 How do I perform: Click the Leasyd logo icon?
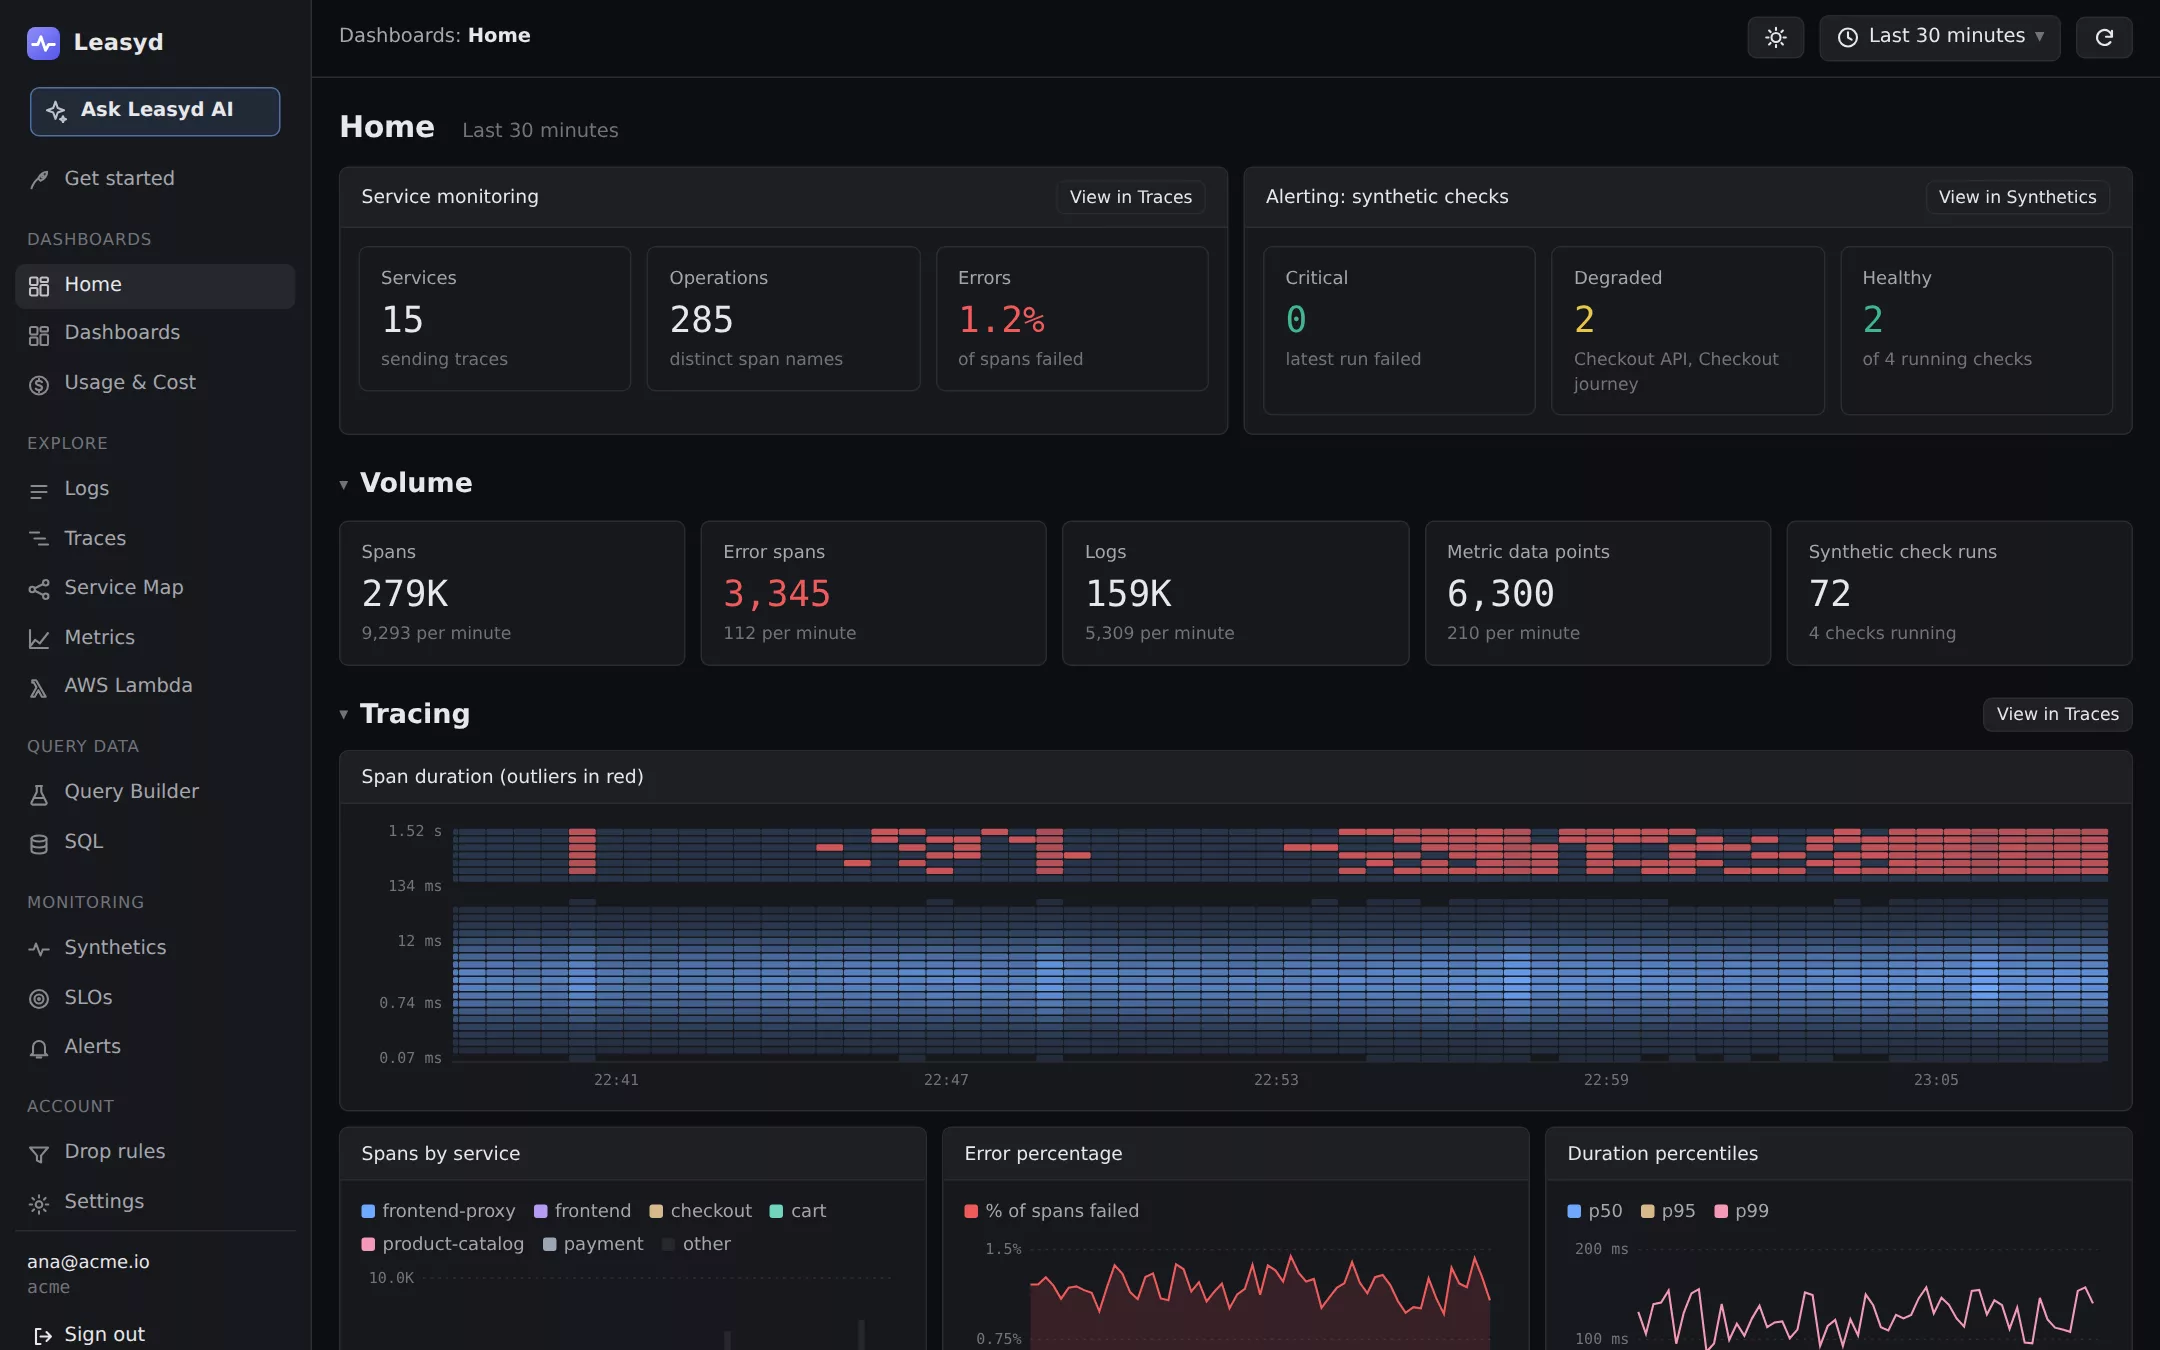(x=43, y=43)
